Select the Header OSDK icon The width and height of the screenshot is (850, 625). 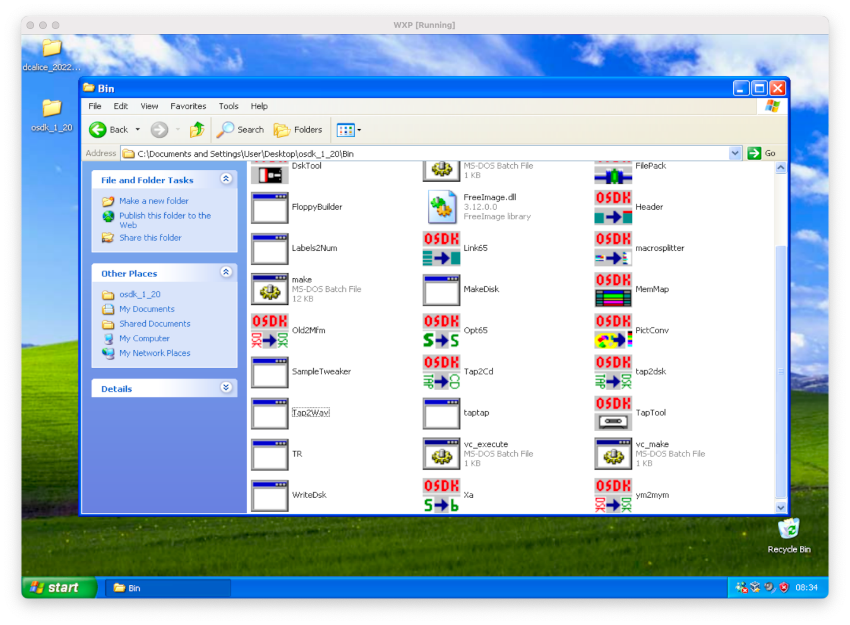point(613,207)
